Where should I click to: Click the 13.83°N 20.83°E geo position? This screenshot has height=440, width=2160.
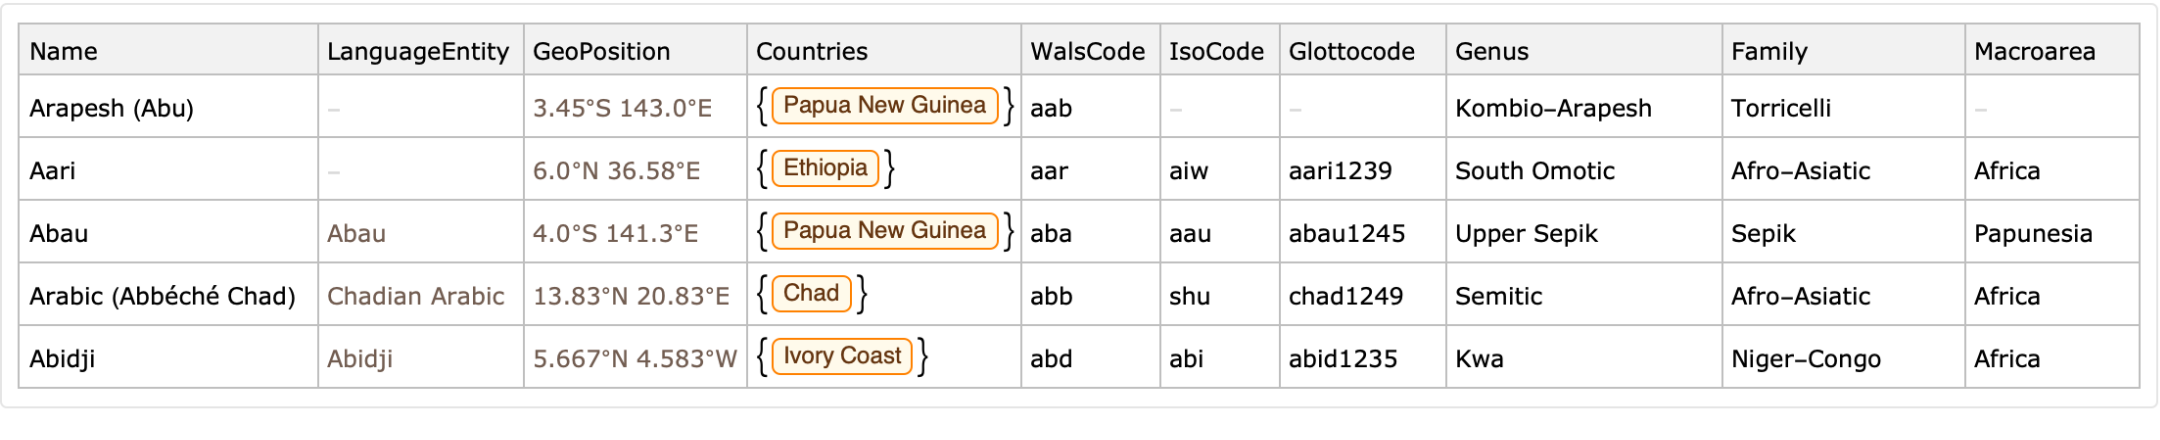click(x=631, y=296)
